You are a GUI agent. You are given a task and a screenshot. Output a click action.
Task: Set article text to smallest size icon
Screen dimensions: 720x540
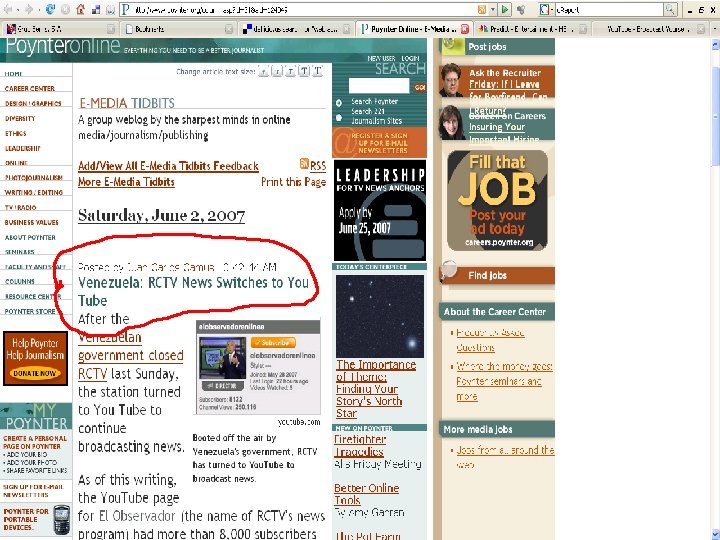[263, 71]
